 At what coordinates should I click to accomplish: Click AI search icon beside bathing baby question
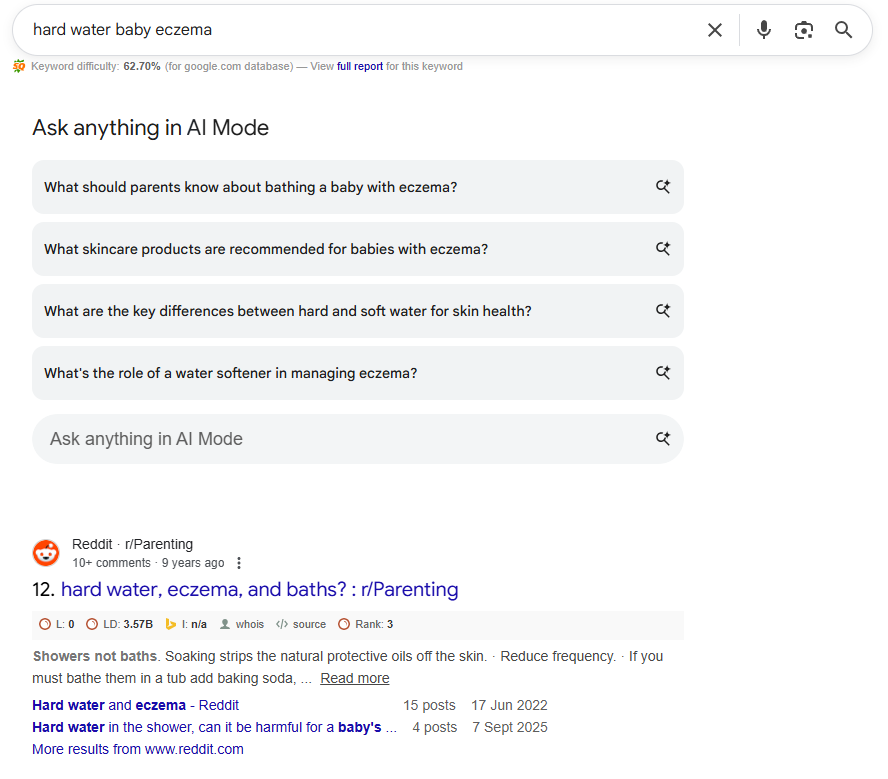663,187
